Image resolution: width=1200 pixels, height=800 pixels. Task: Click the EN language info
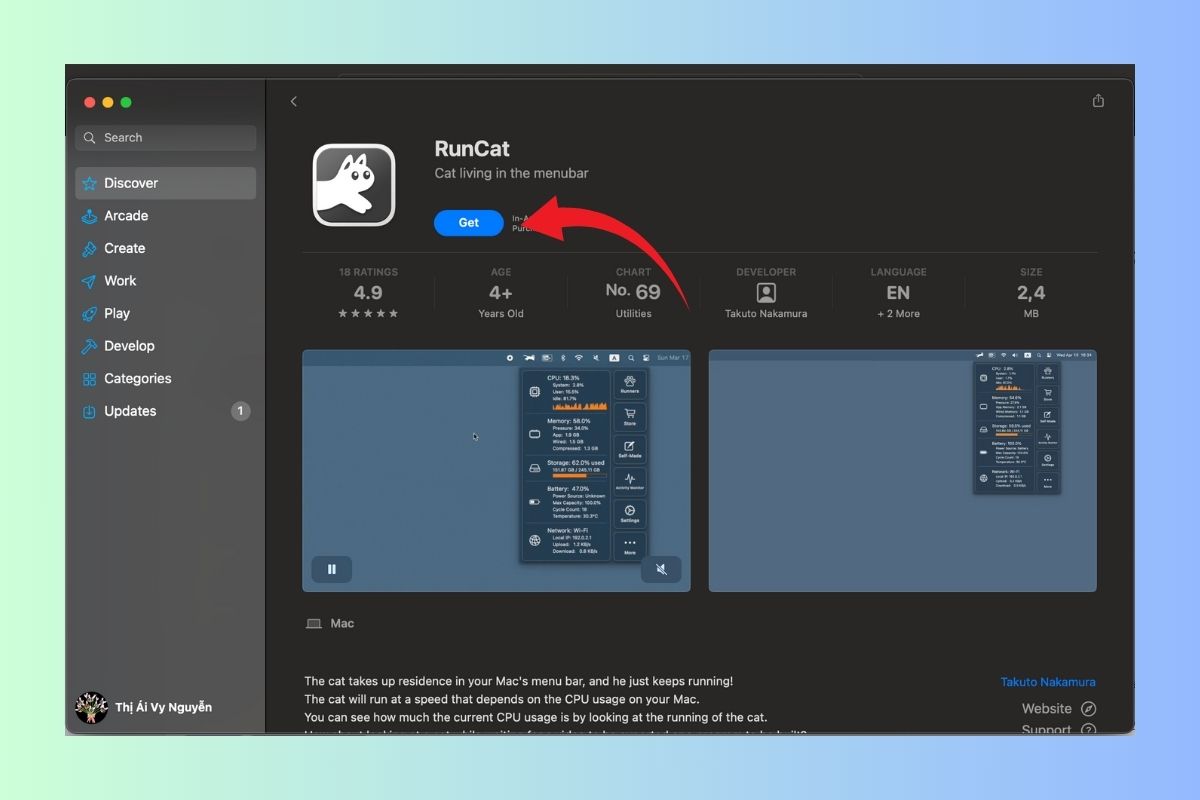[x=898, y=293]
